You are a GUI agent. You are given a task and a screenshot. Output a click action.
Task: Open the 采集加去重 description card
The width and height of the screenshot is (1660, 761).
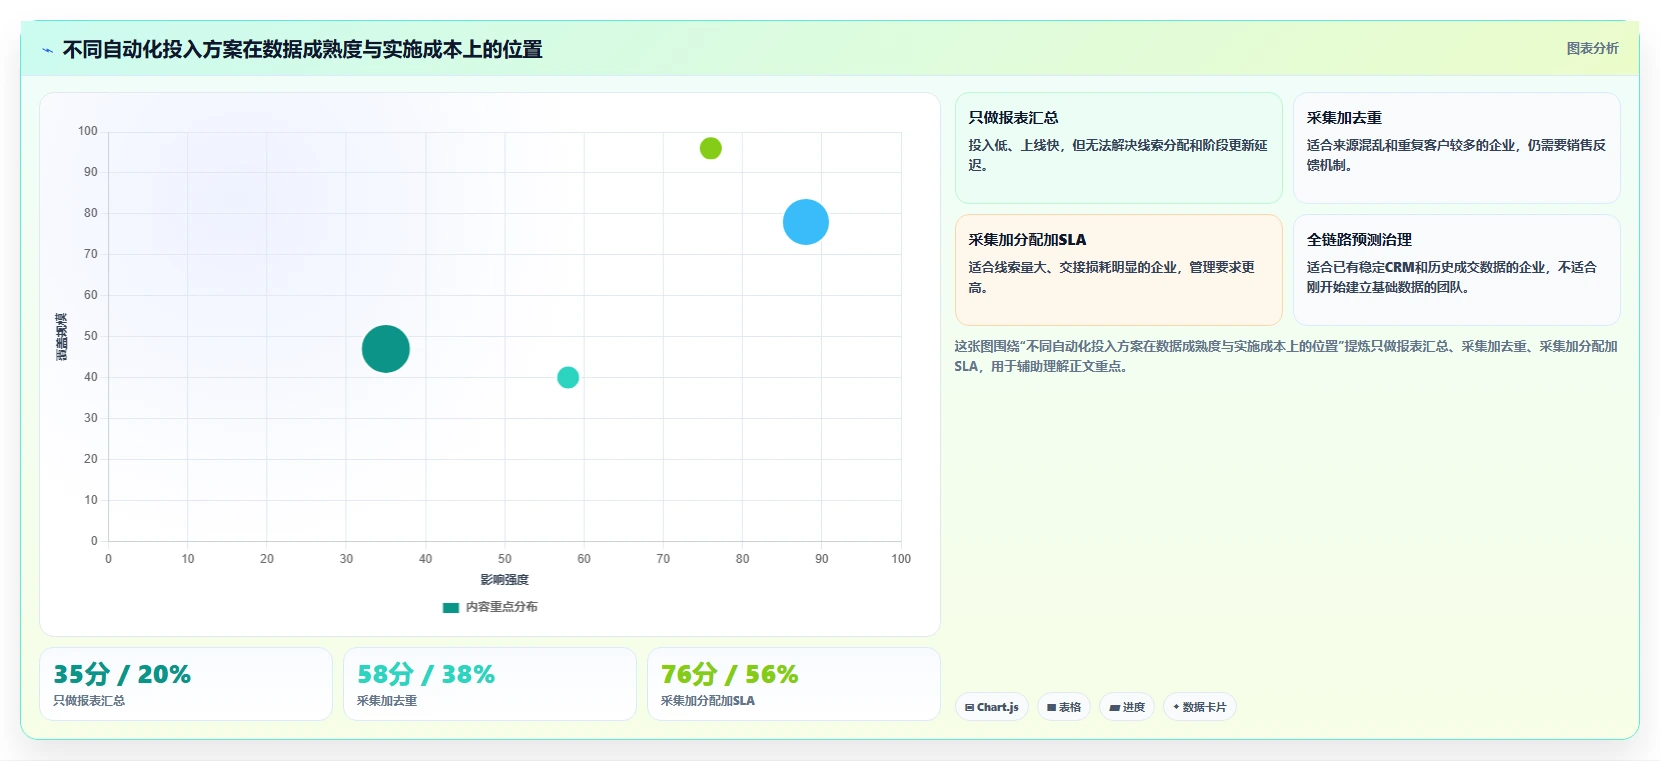click(x=1457, y=148)
